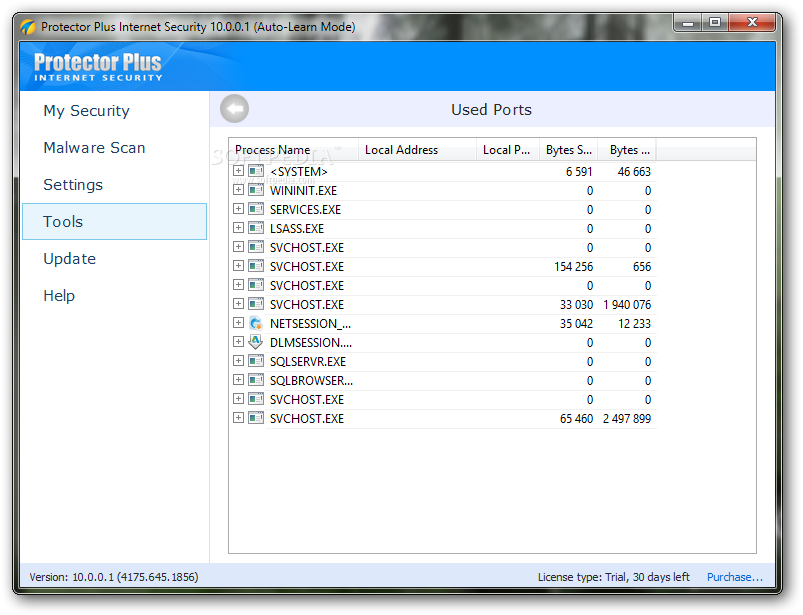This screenshot has width=803, height=615.
Task: Select the WININIT.EXE process name
Action: click(x=303, y=190)
